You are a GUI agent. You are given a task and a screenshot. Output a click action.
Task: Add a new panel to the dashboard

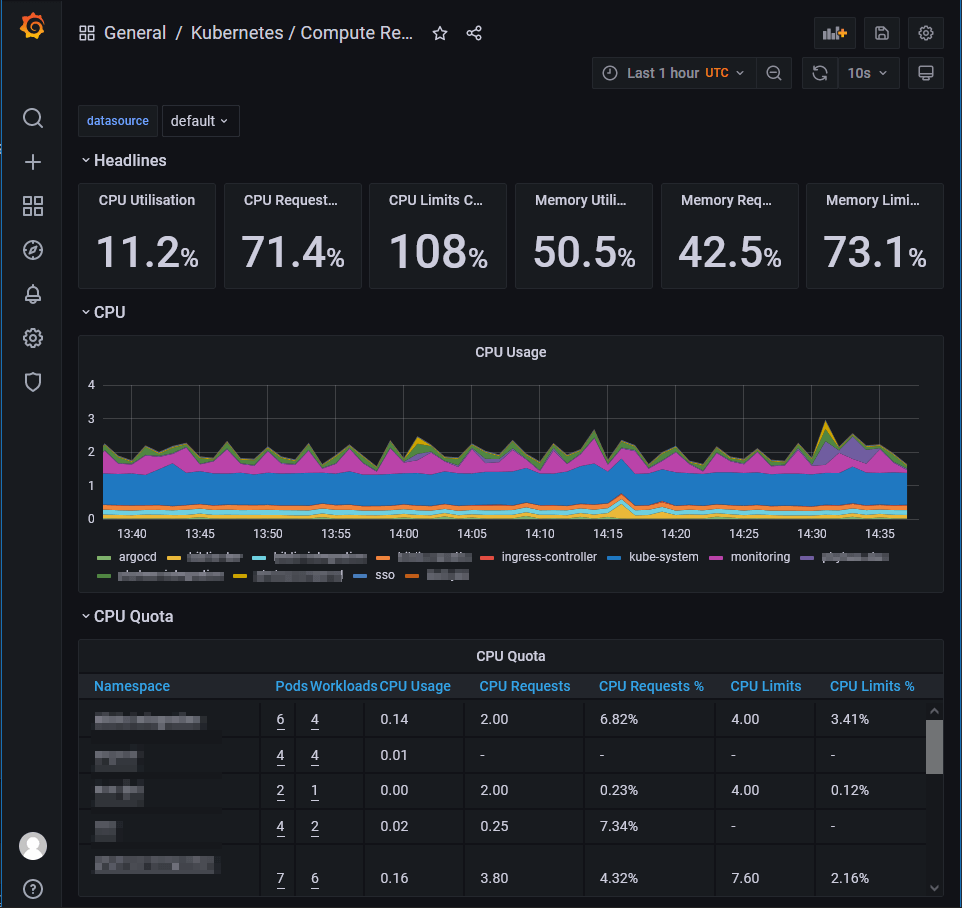834,33
